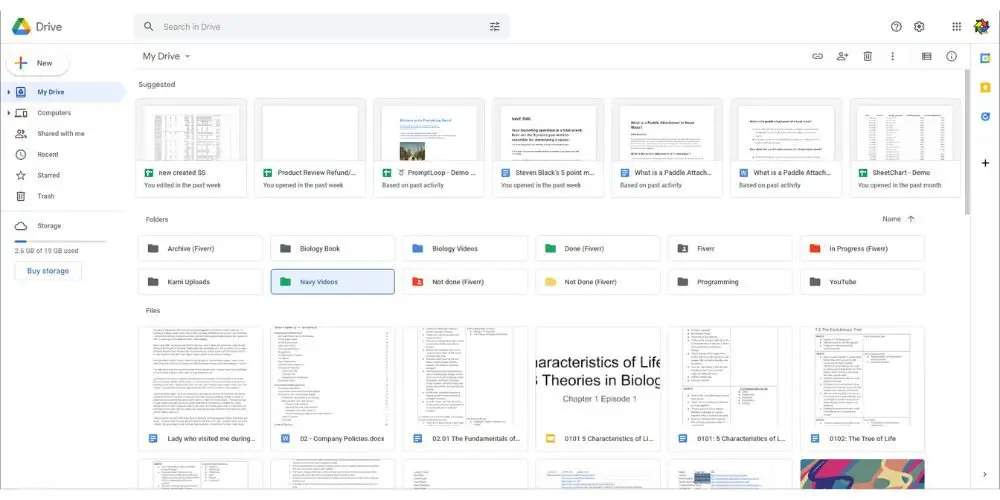Viewport: 1000px width, 500px height.
Task: Select the shared Fiverr folder
Action: click(730, 249)
